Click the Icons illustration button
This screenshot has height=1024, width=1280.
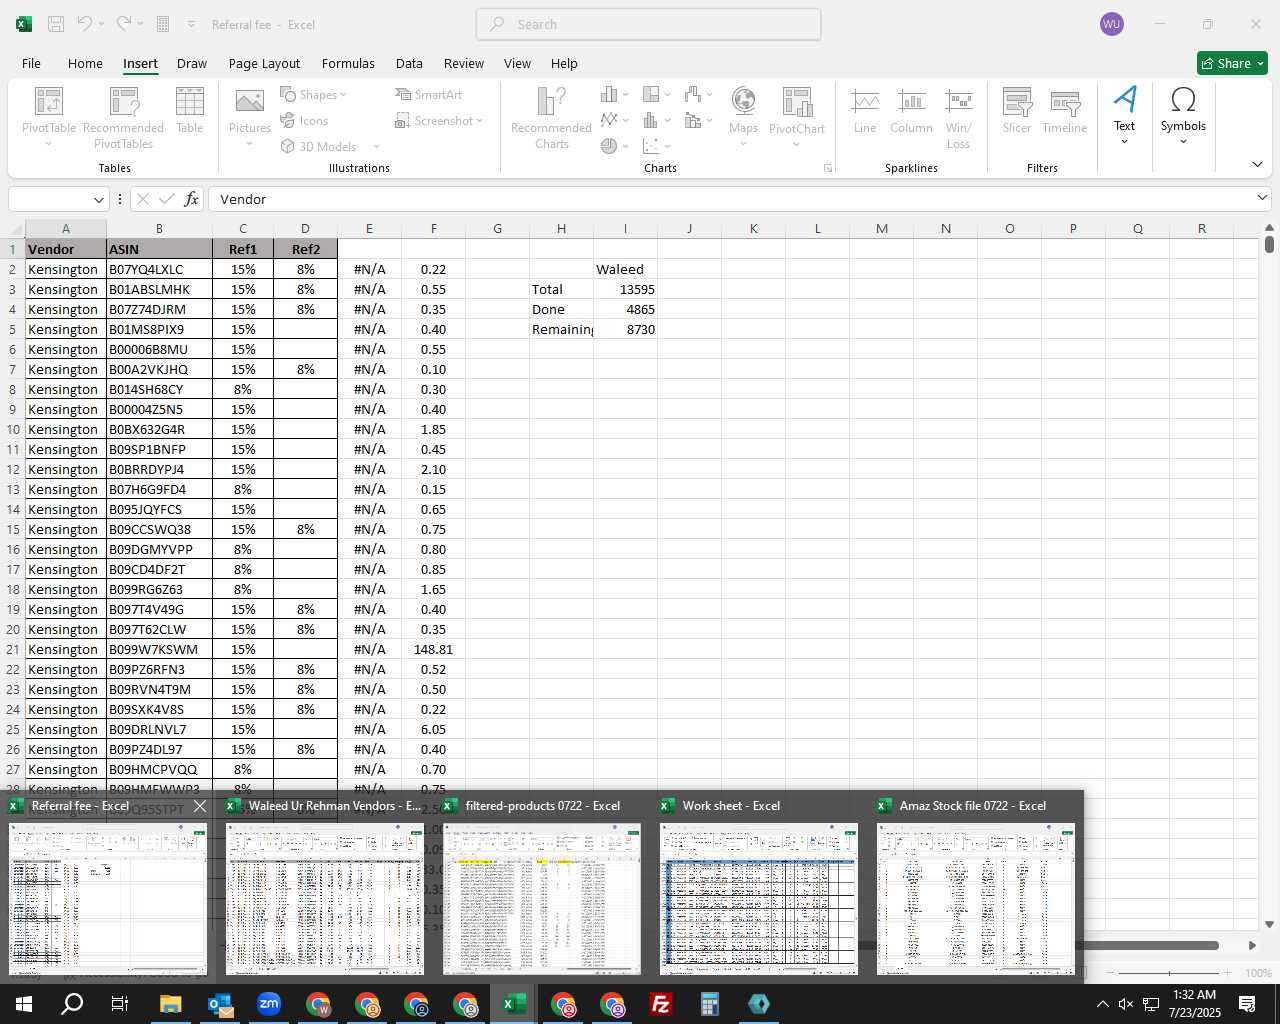point(304,121)
